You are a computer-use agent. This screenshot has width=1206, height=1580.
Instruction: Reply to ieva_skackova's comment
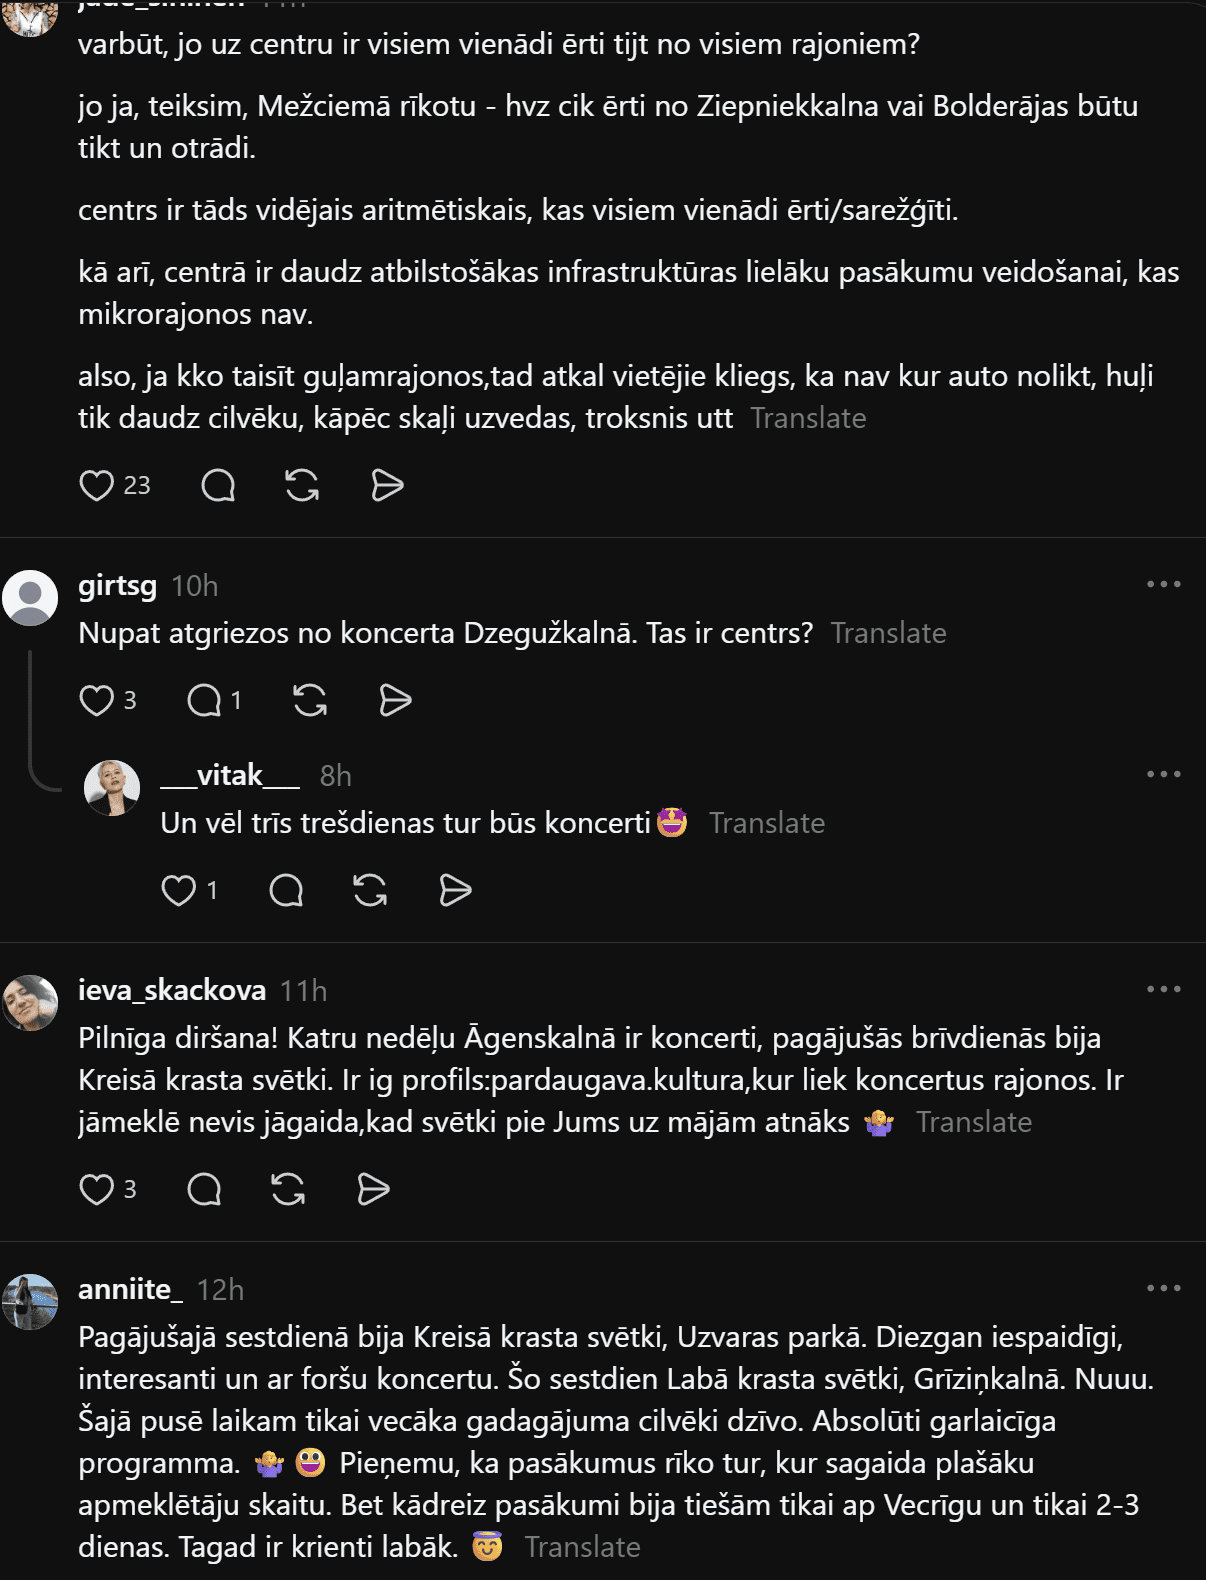[204, 1190]
